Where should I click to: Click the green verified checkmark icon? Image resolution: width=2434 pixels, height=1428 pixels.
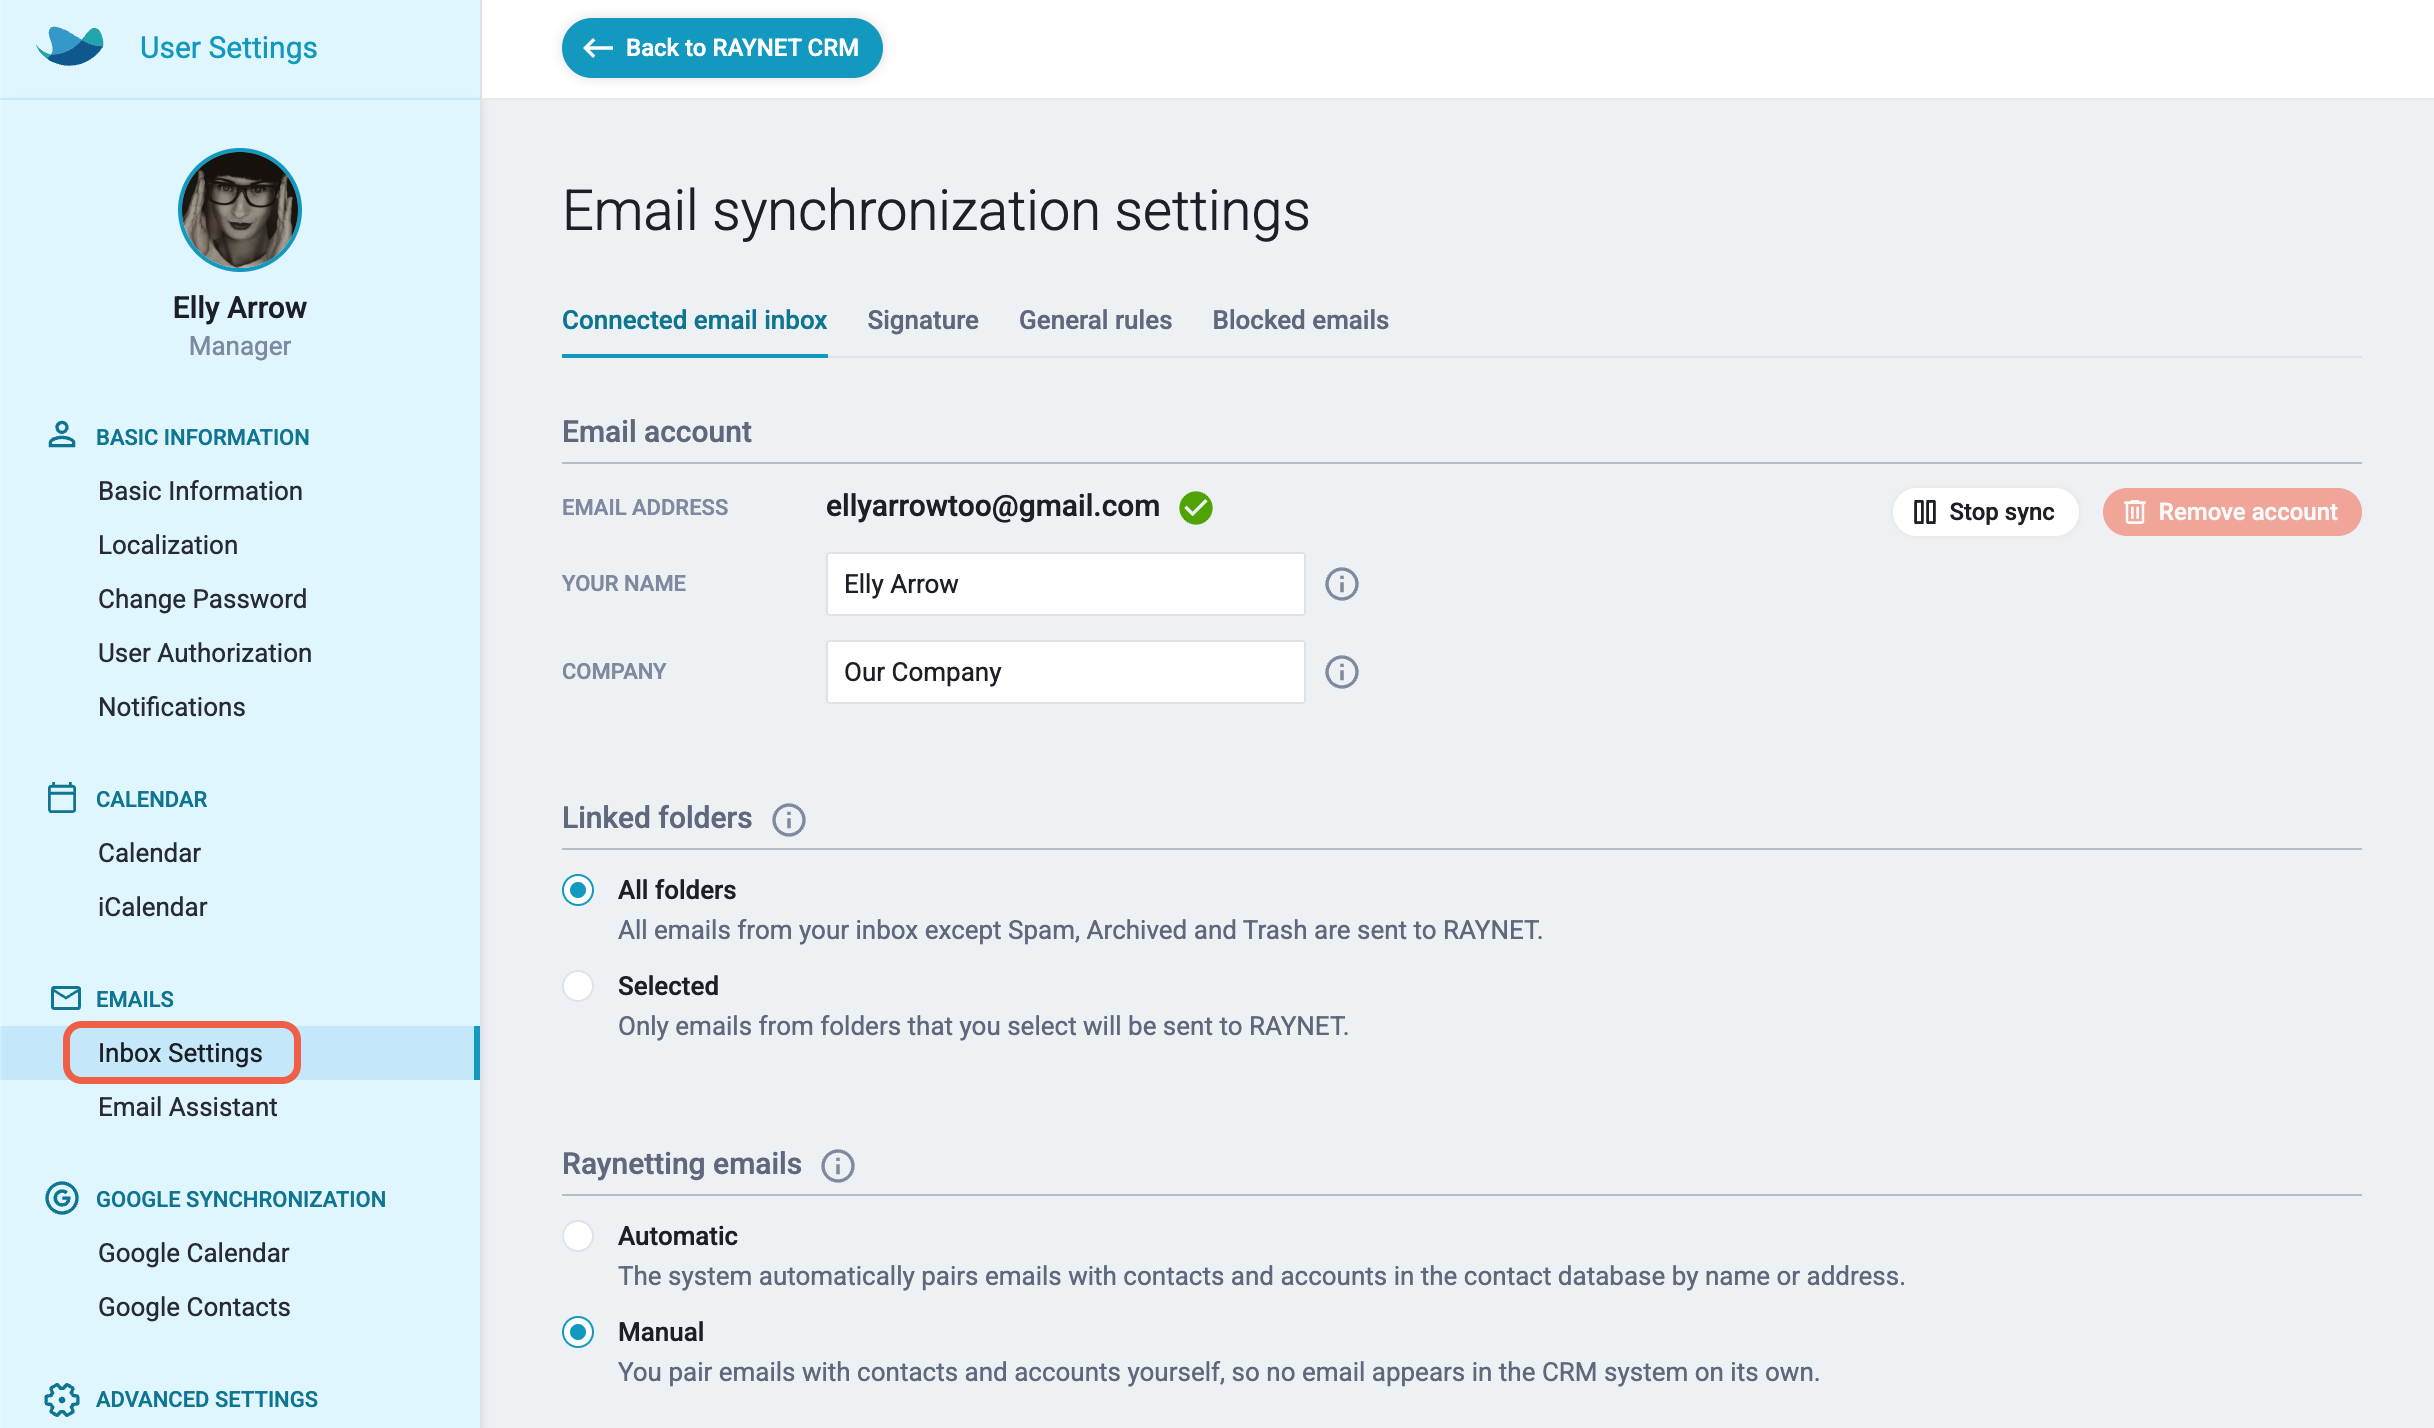(x=1196, y=508)
